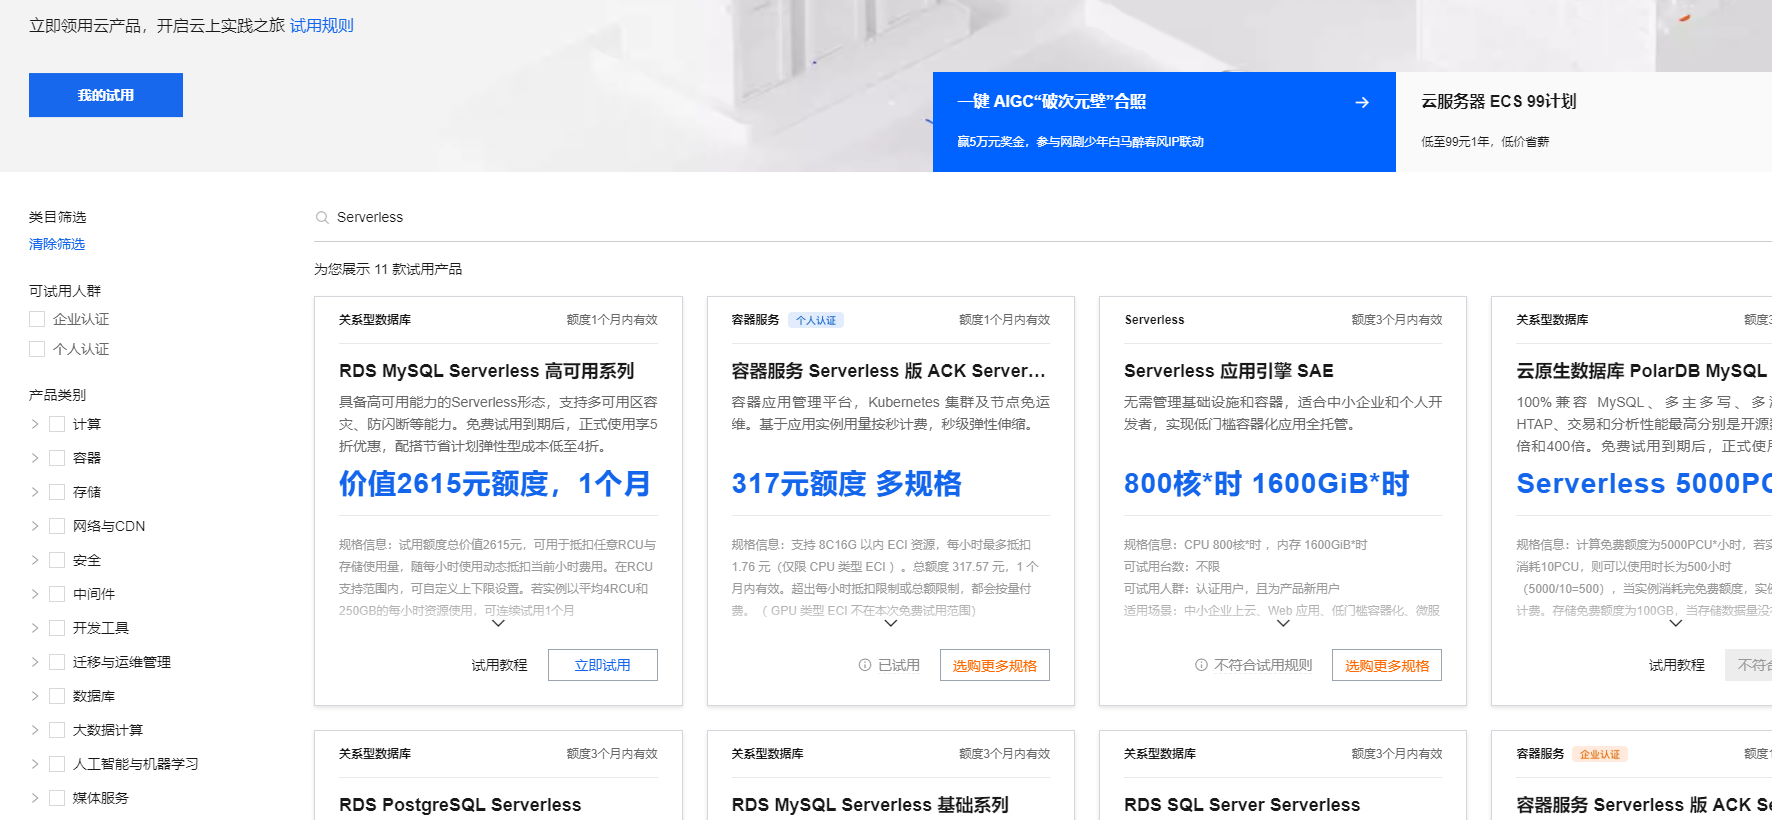
Task: Expand PolarDB MySQL card spec details chevron
Action: [x=1676, y=623]
